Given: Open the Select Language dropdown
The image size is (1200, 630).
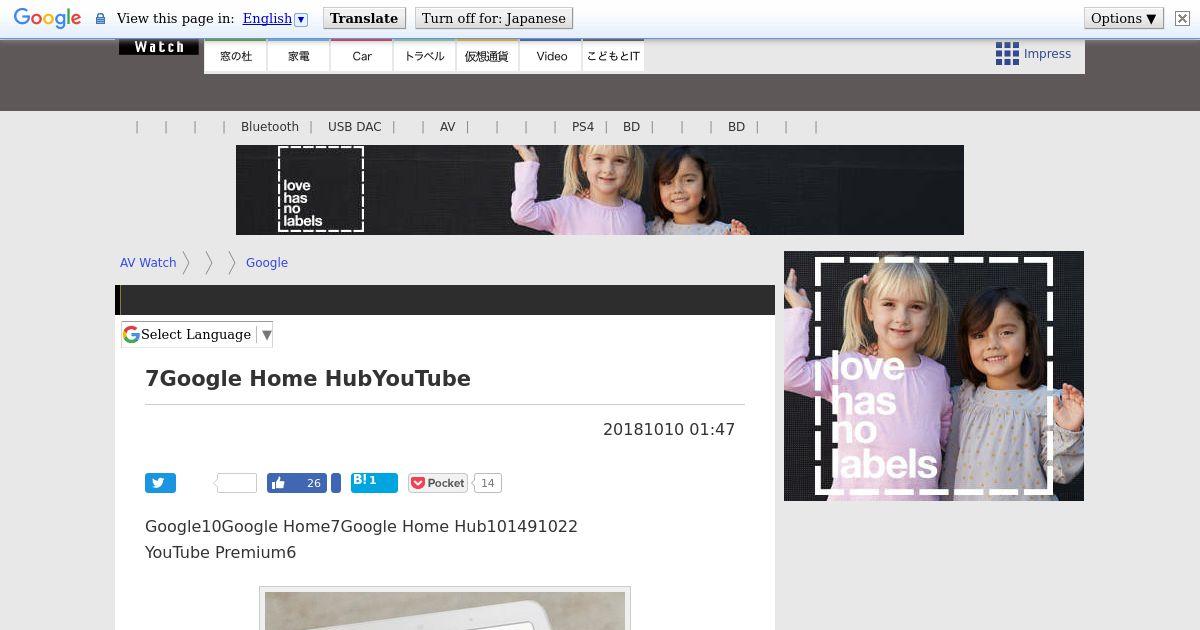Looking at the screenshot, I should coord(197,334).
